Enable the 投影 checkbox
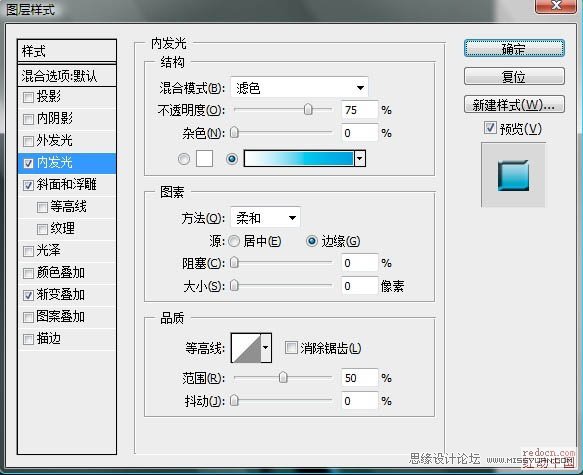Image resolution: width=583 pixels, height=475 pixels. (28, 97)
